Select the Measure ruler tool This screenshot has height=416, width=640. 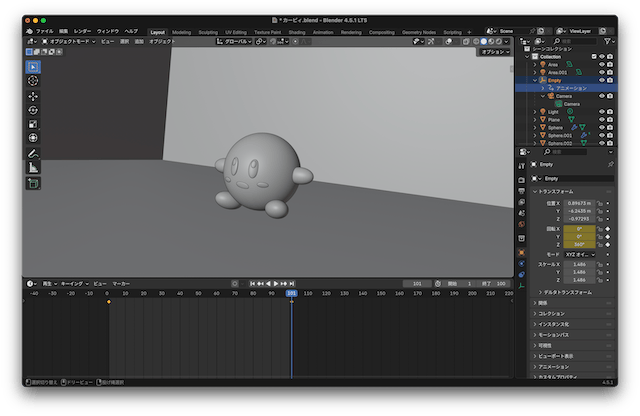click(33, 168)
